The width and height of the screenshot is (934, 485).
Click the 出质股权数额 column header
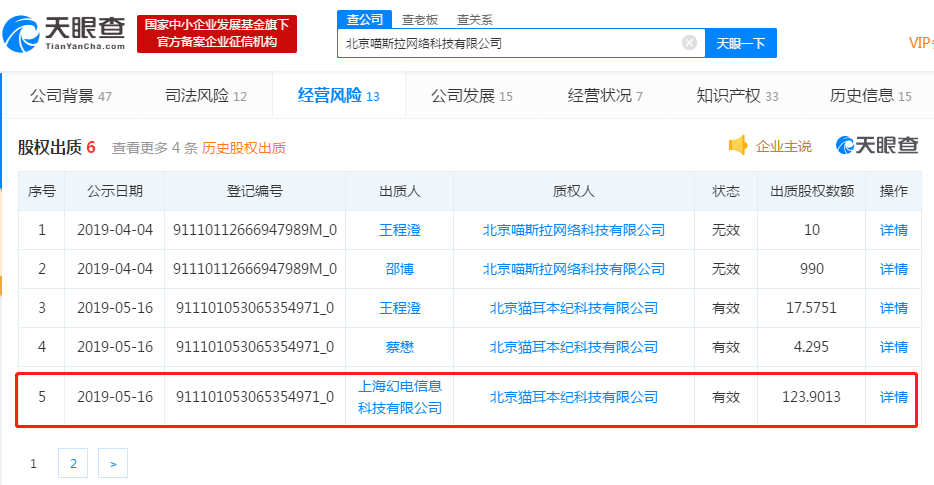click(x=811, y=191)
